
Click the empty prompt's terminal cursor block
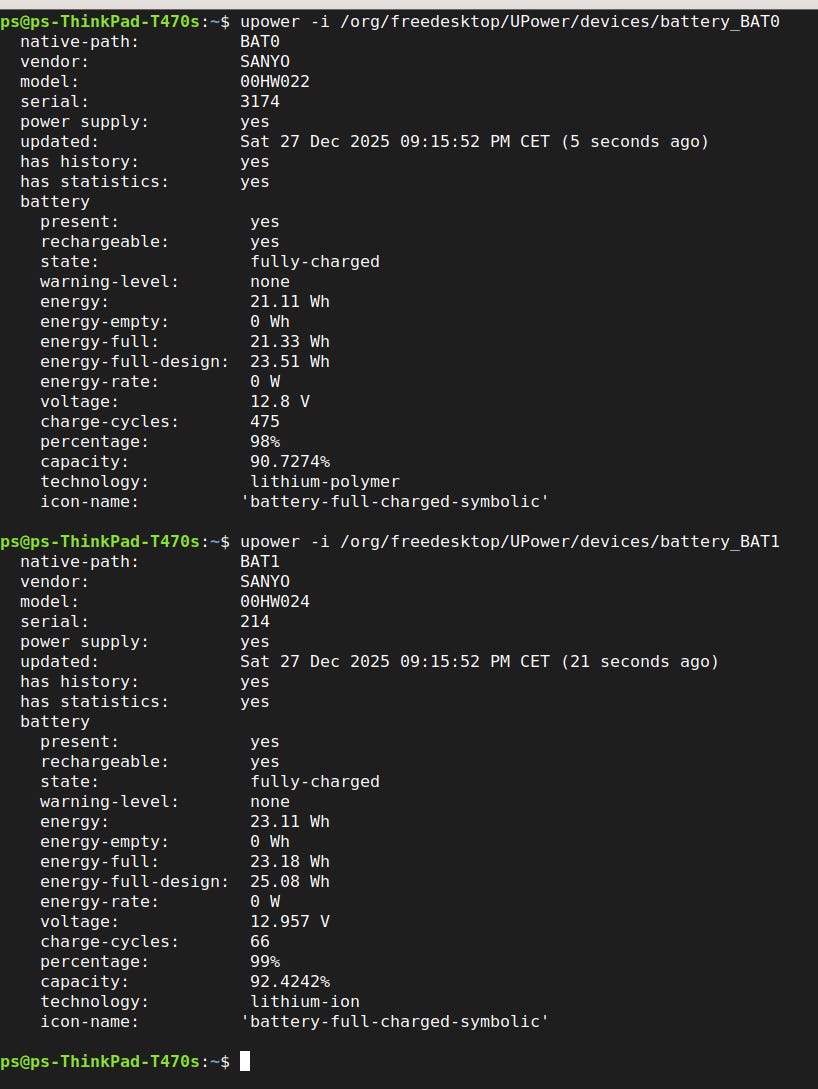click(245, 1061)
